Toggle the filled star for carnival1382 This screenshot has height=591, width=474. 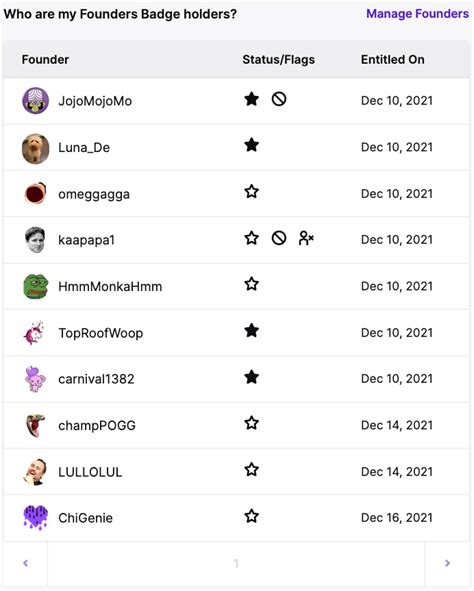point(251,377)
